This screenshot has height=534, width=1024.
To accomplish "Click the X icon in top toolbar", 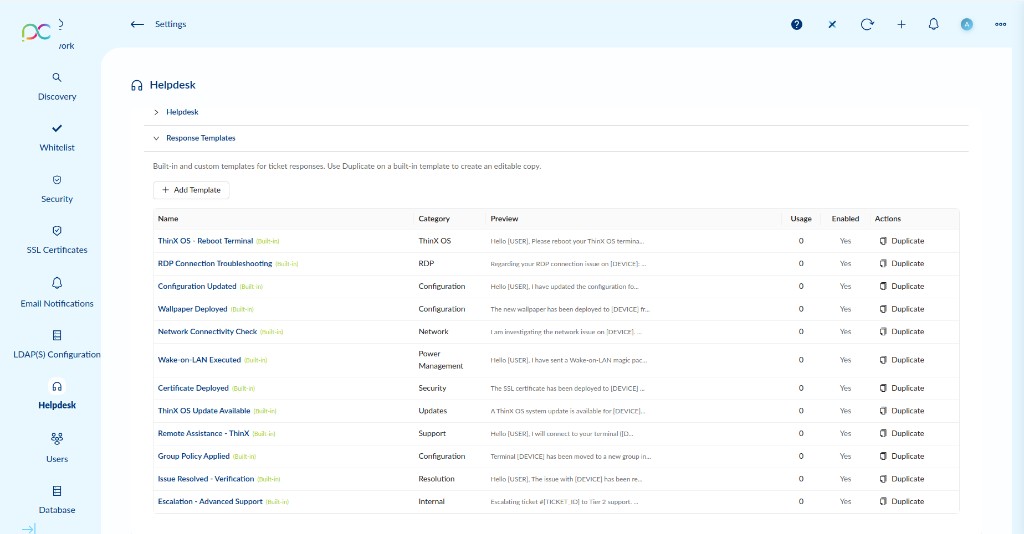I will pyautogui.click(x=832, y=24).
